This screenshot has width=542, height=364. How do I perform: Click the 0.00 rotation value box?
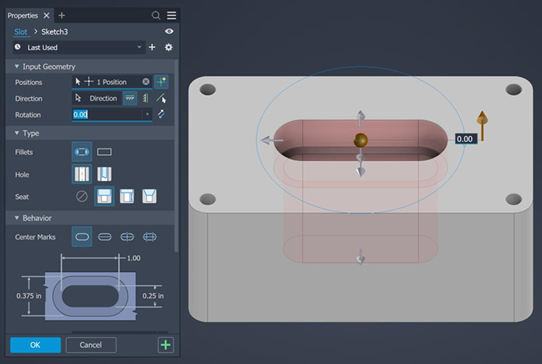466,139
